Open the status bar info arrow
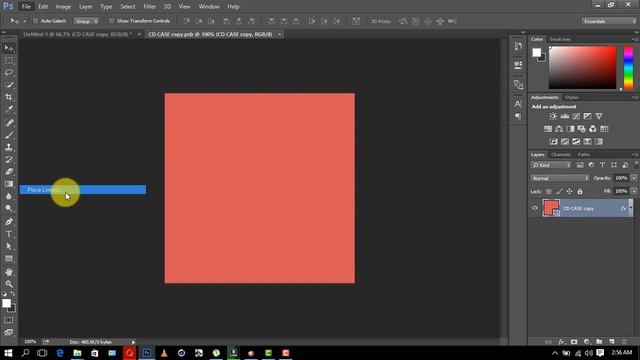The height and width of the screenshot is (360, 640). pyautogui.click(x=133, y=342)
